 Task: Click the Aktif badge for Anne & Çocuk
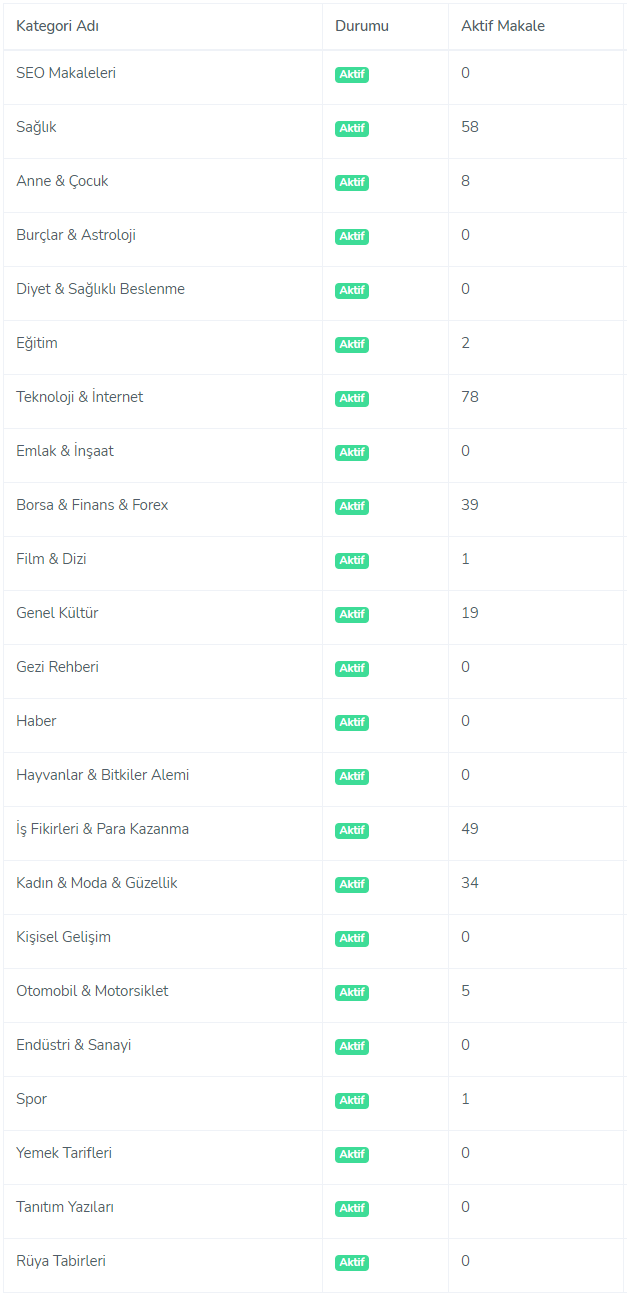click(352, 182)
